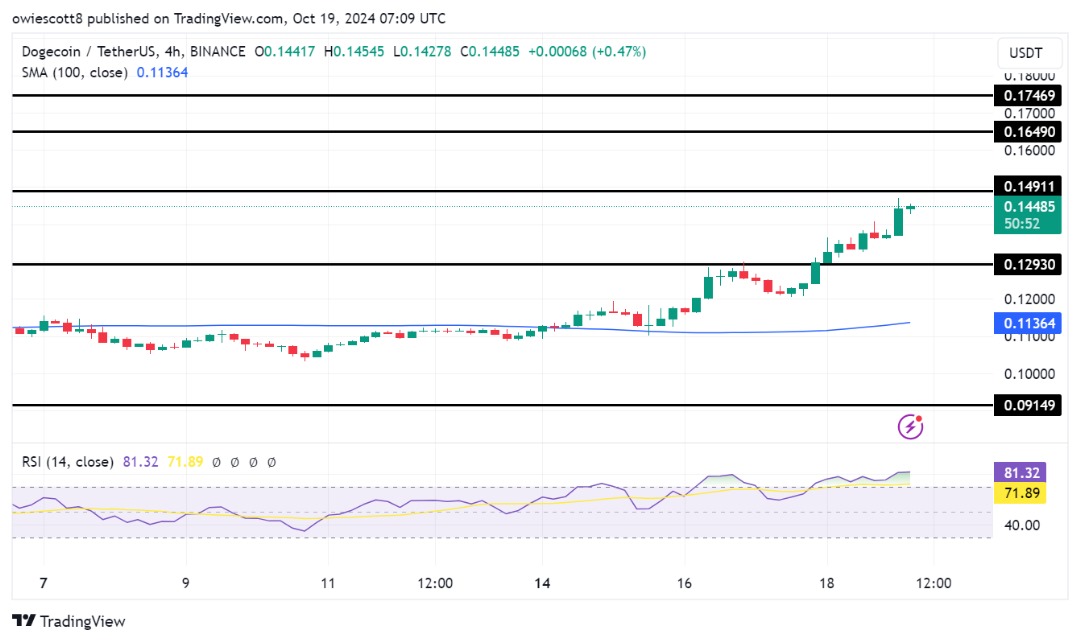The image size is (1080, 642).
Task: Click the purple lightning bolt icon
Action: 910,427
